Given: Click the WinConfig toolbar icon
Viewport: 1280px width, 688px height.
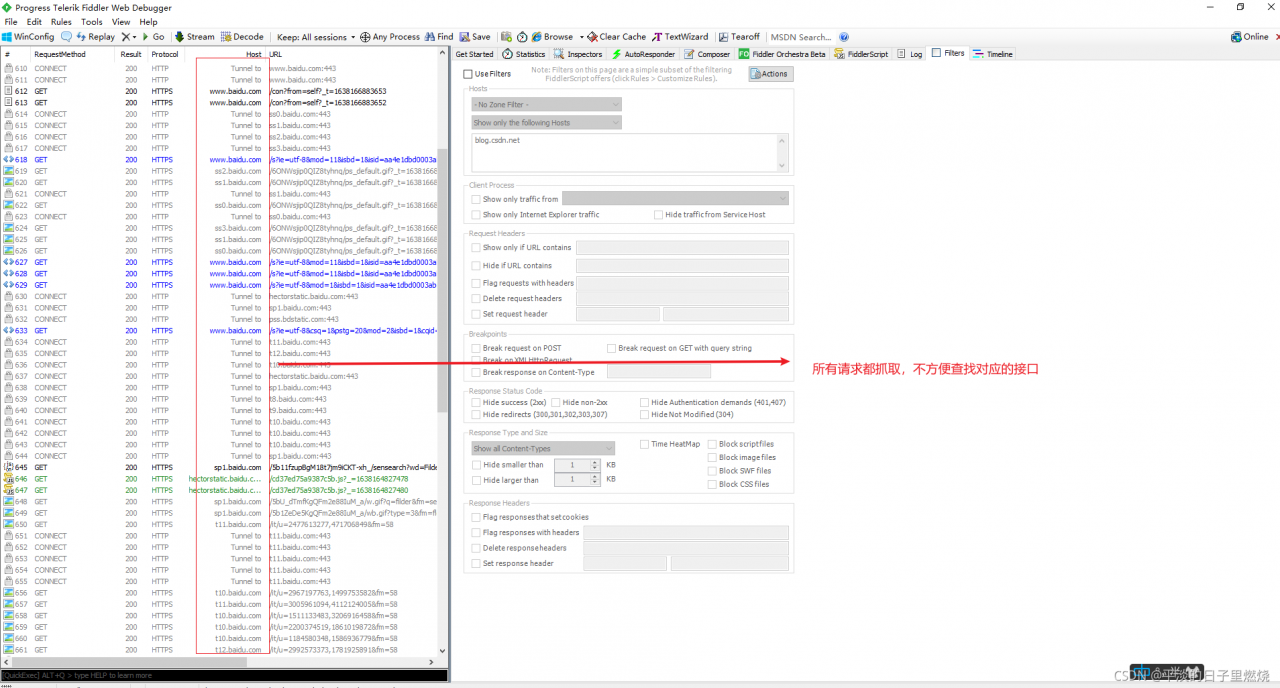Looking at the screenshot, I should point(9,37).
